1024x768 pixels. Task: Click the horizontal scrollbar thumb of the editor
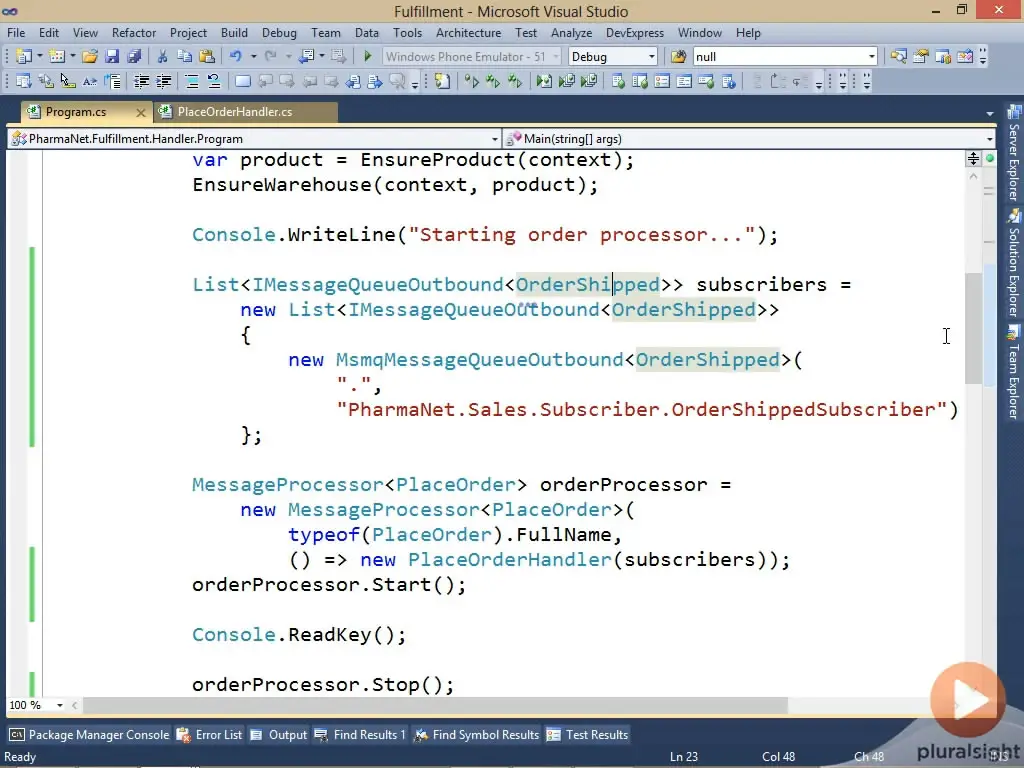(x=436, y=705)
